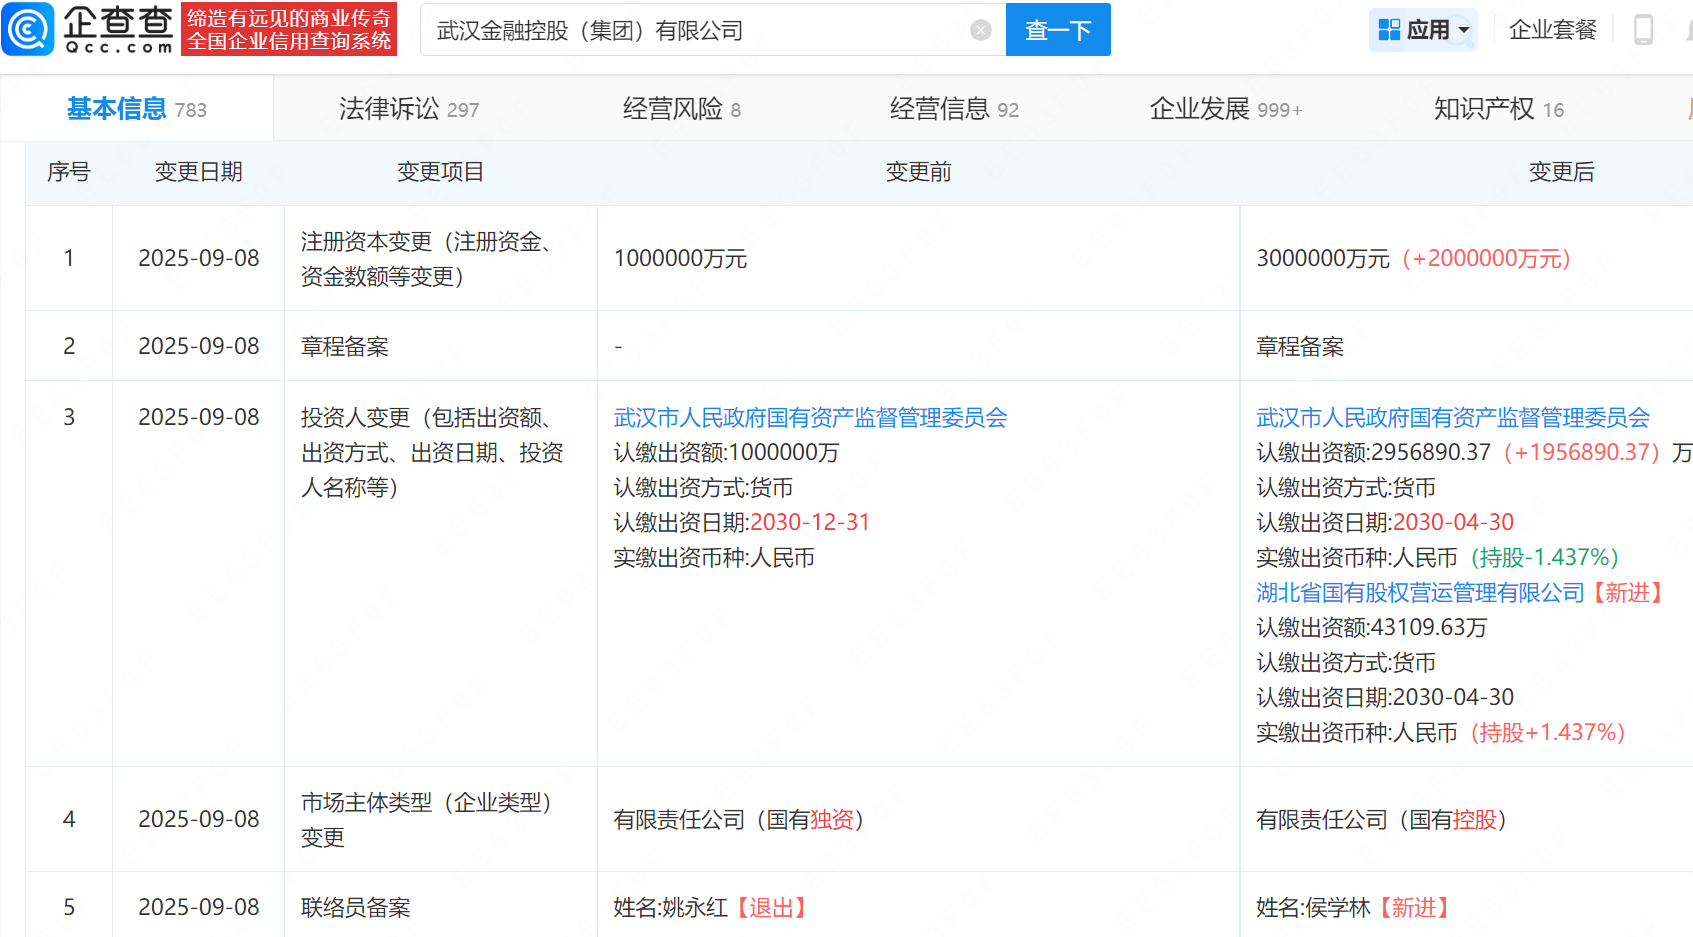Click the 1000000万元 value in row 1
This screenshot has width=1693, height=937.
(x=680, y=259)
